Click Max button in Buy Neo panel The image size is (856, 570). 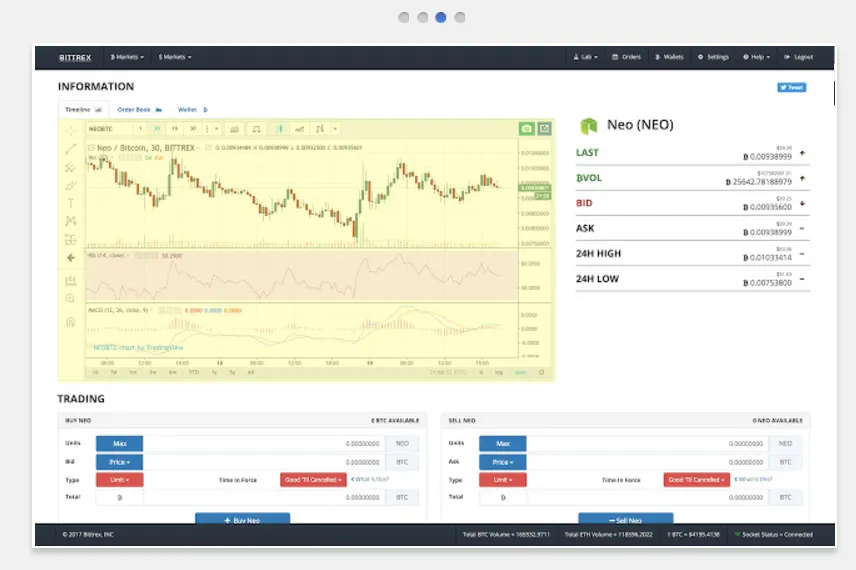point(120,444)
